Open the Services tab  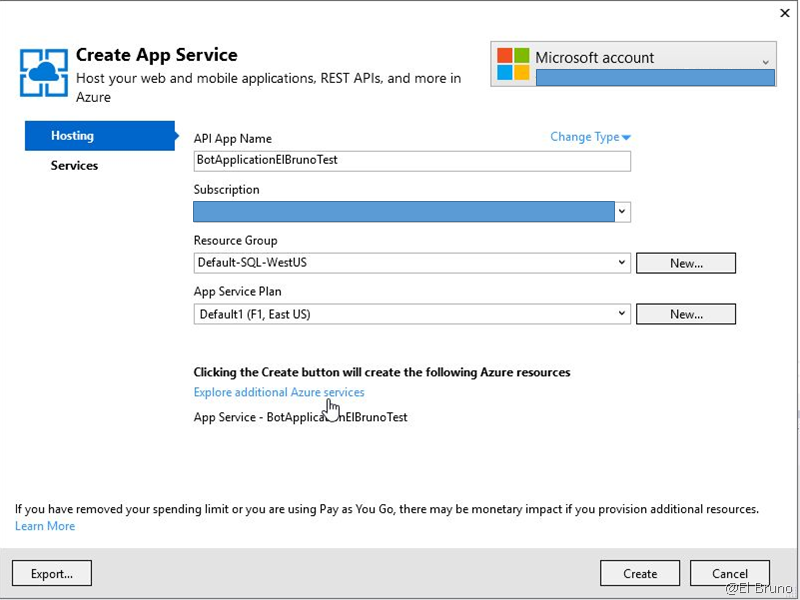tap(75, 166)
